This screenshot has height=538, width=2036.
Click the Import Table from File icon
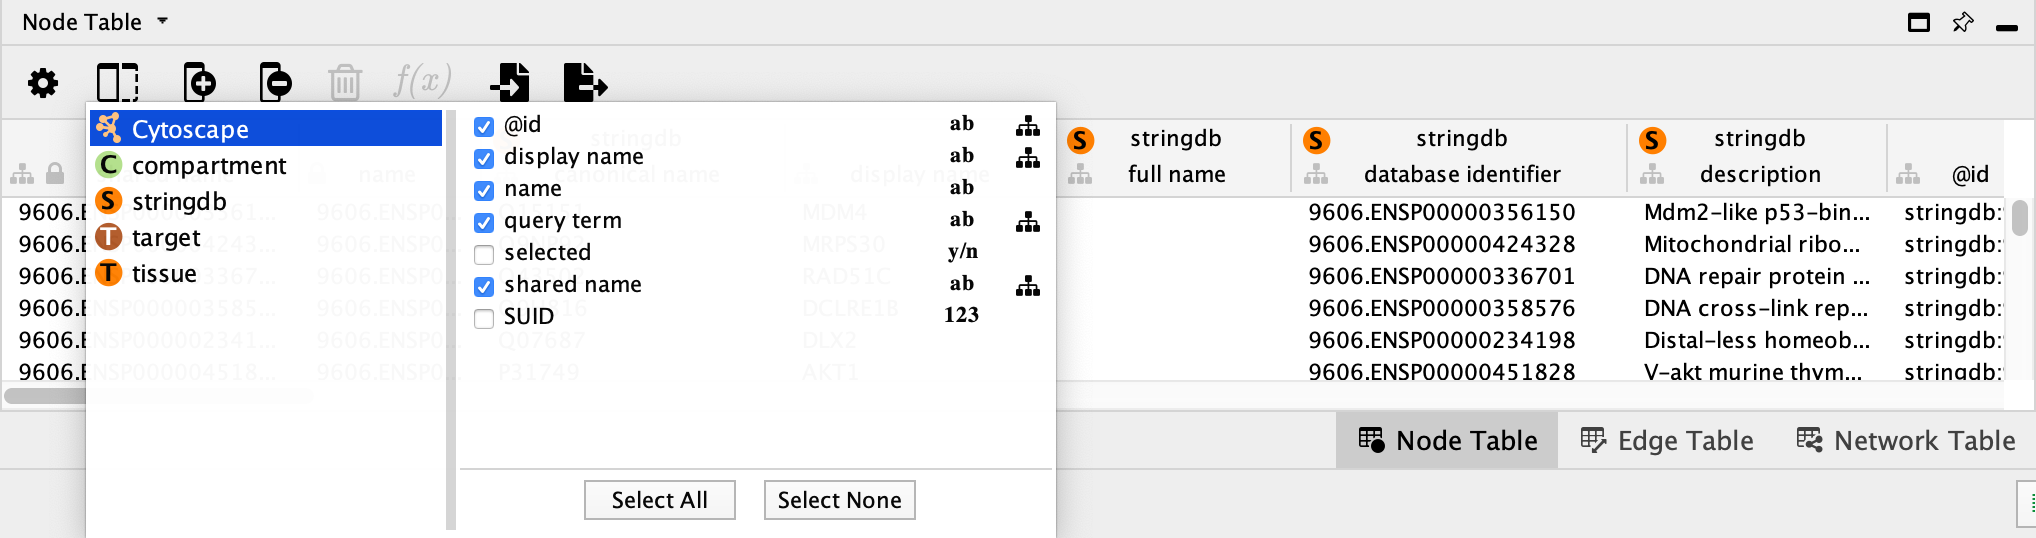pyautogui.click(x=510, y=82)
